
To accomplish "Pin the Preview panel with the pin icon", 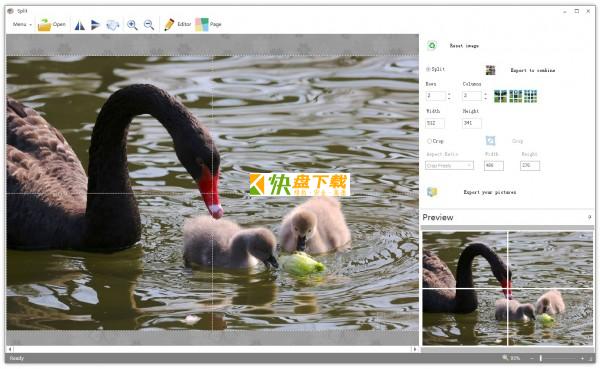I will 589,217.
